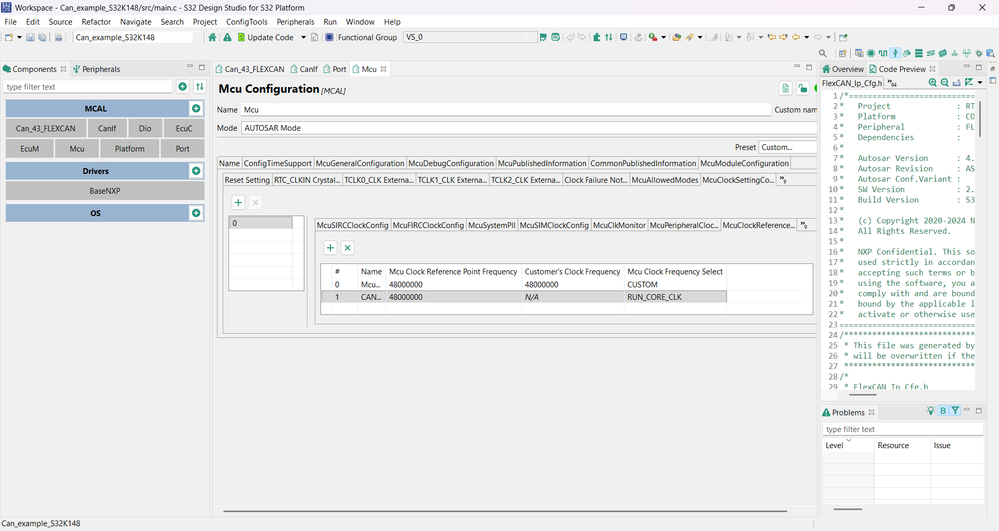999x531 pixels.
Task: Open the Reset Setting tab
Action: [x=247, y=180]
